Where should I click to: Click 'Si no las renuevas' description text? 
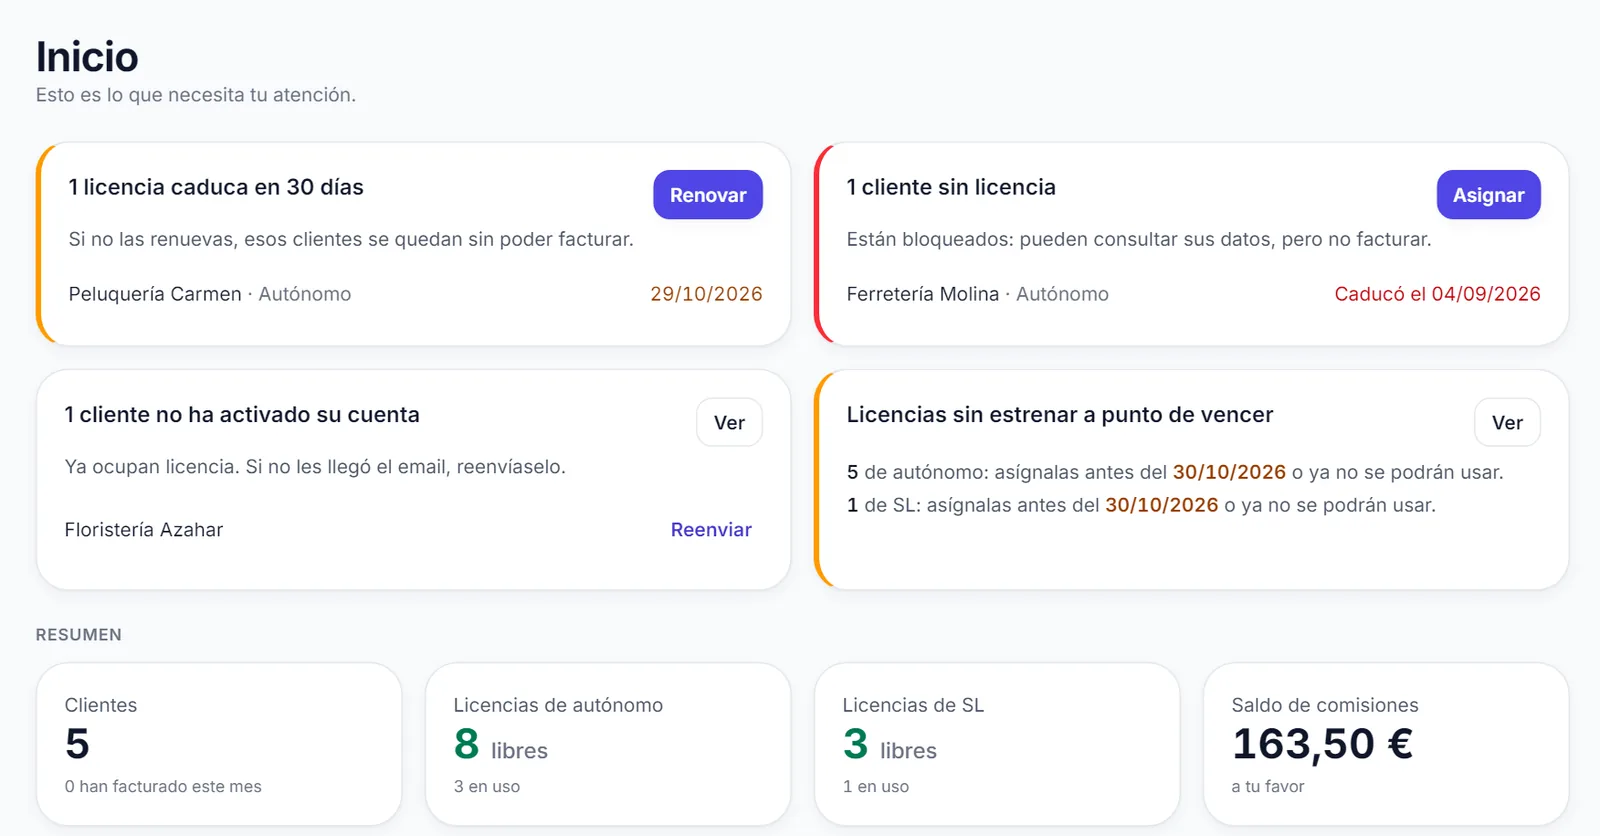351,239
